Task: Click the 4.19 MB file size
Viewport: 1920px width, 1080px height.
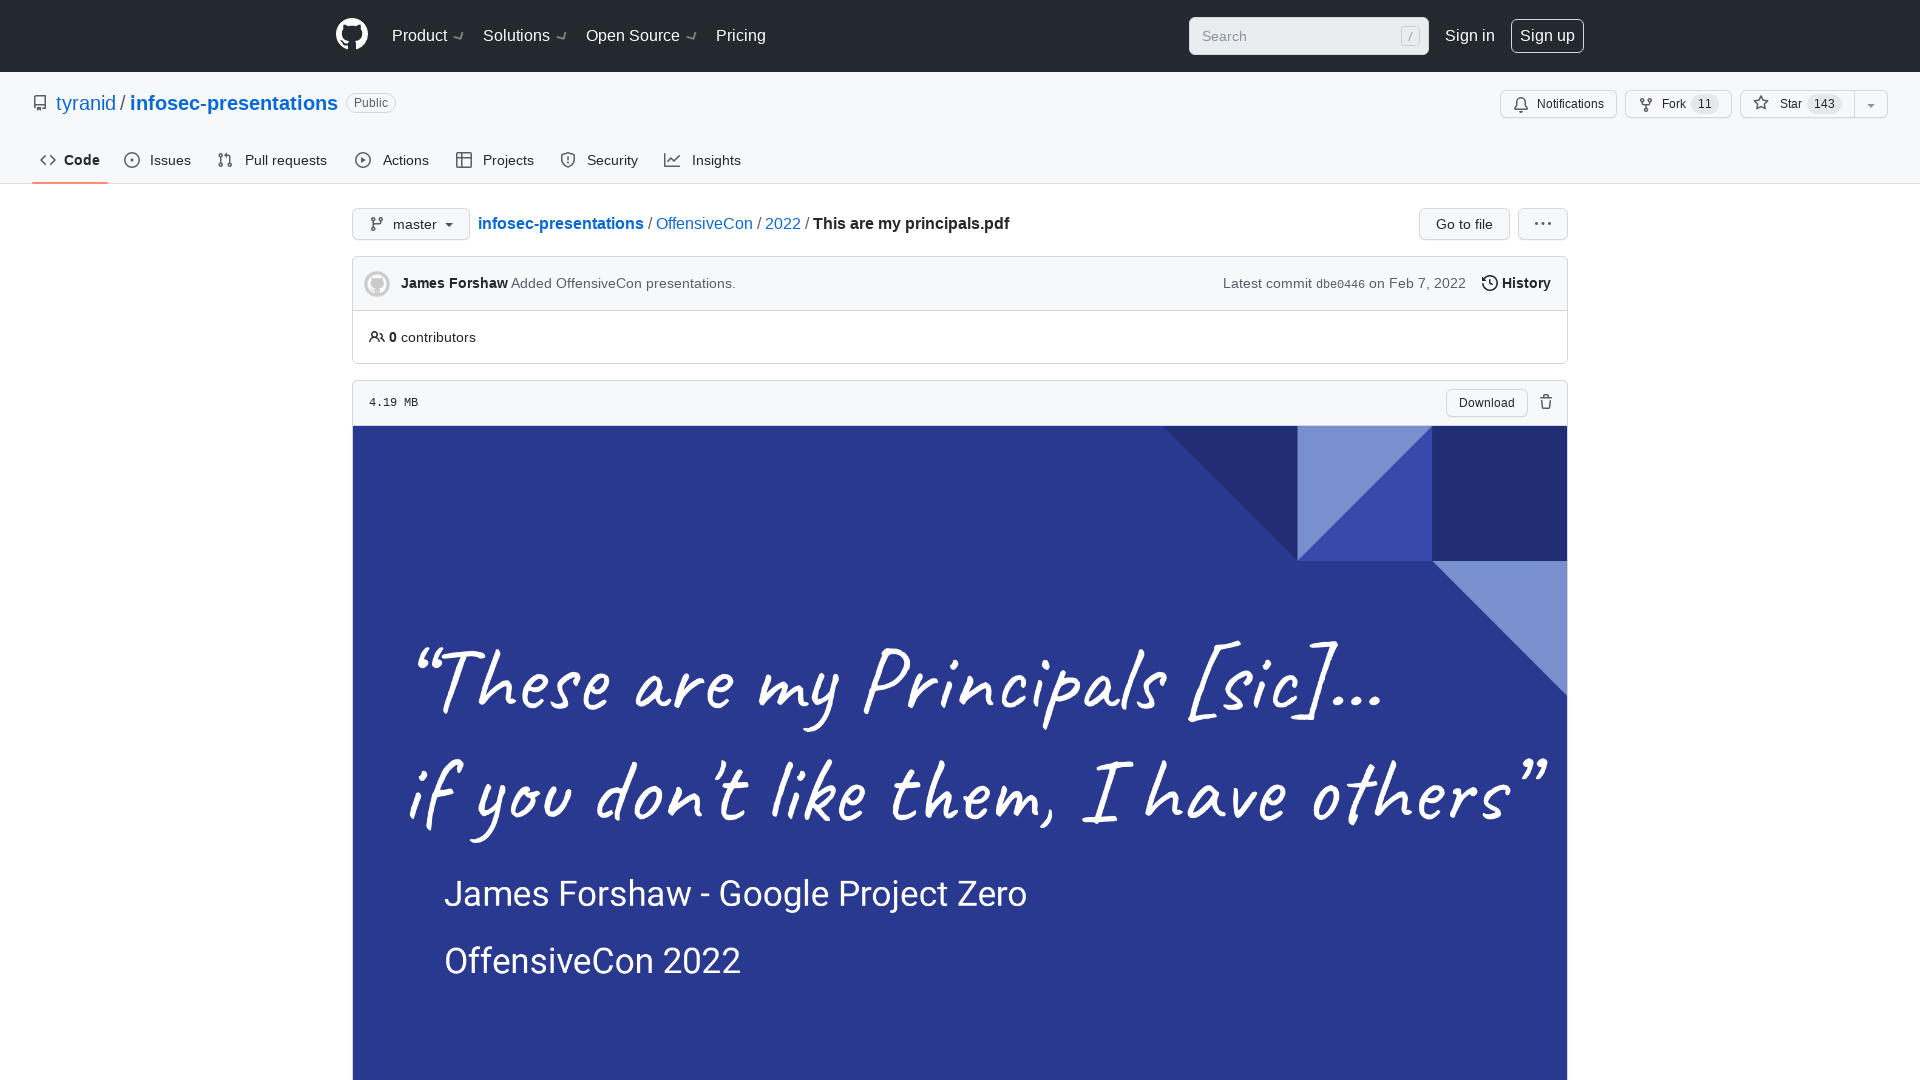Action: (394, 402)
